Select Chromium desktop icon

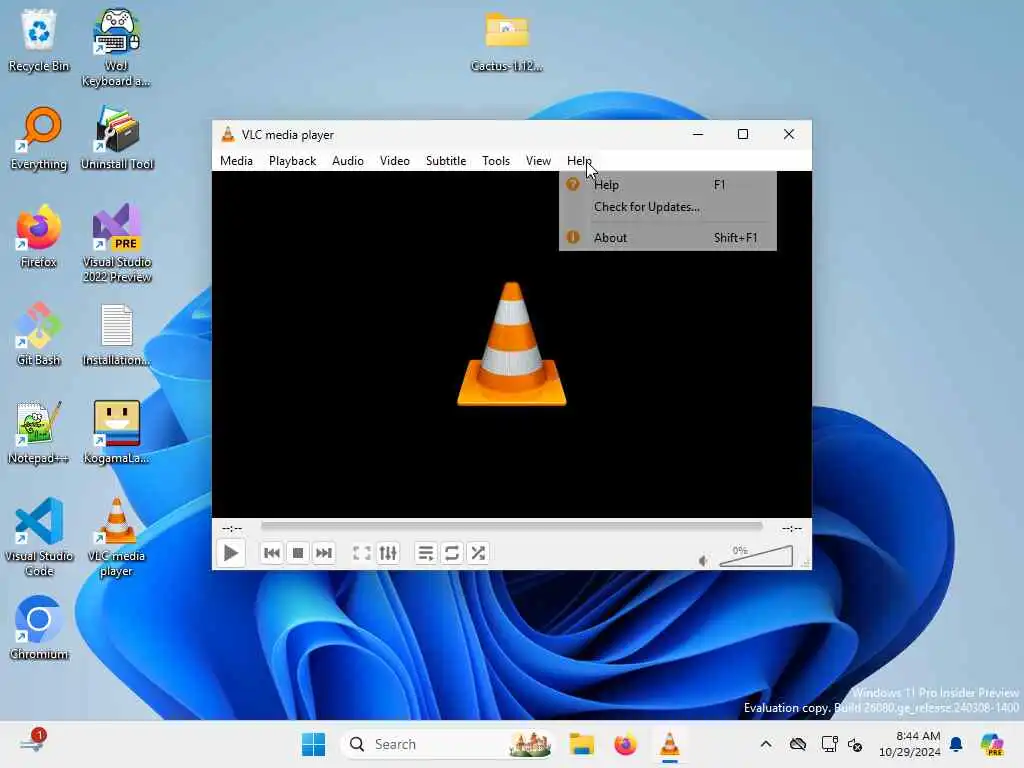pyautogui.click(x=39, y=628)
